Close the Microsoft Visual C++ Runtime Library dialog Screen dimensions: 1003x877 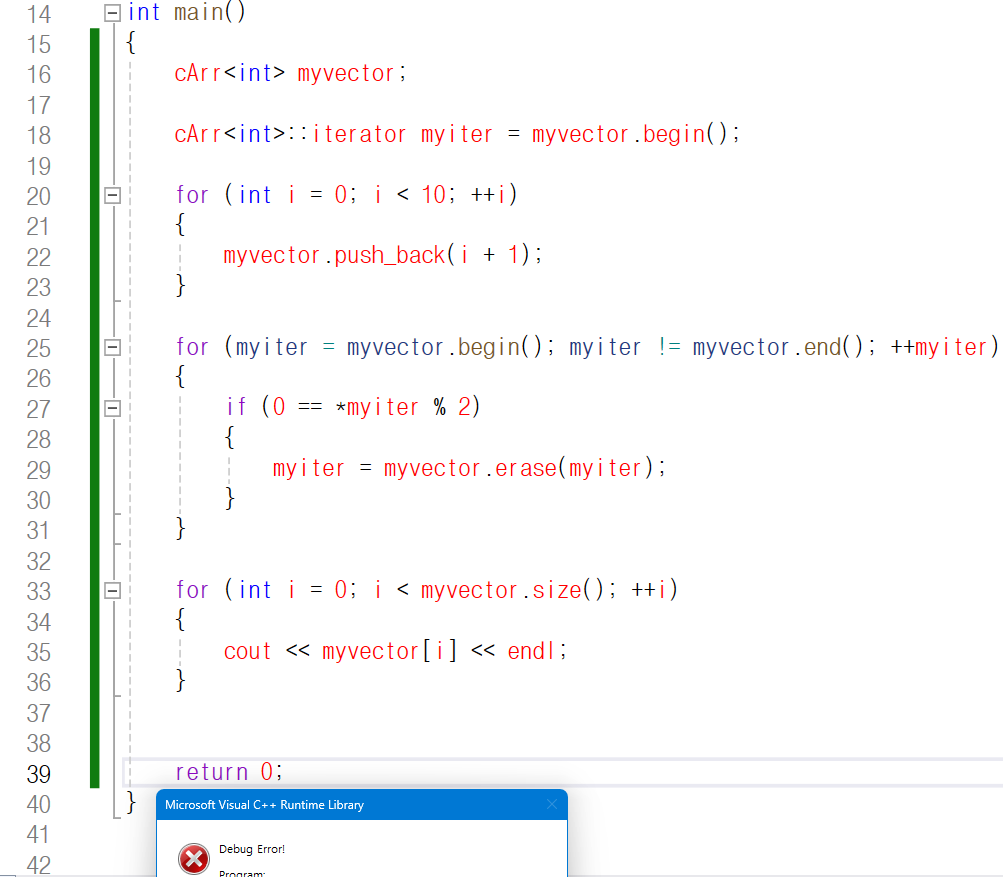tap(552, 805)
